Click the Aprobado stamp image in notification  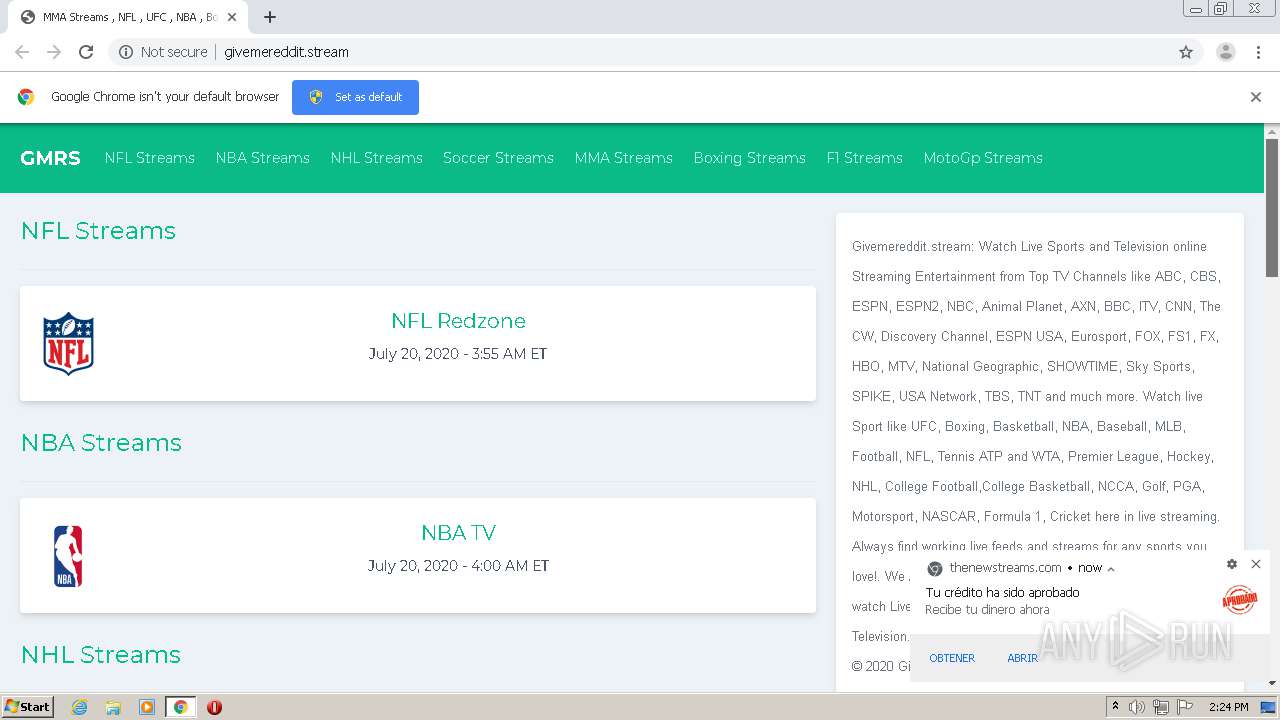point(1240,599)
